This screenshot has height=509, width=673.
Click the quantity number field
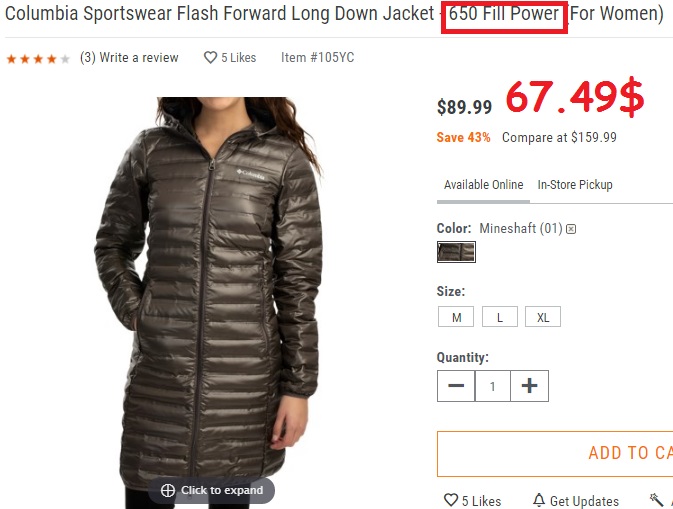point(493,386)
